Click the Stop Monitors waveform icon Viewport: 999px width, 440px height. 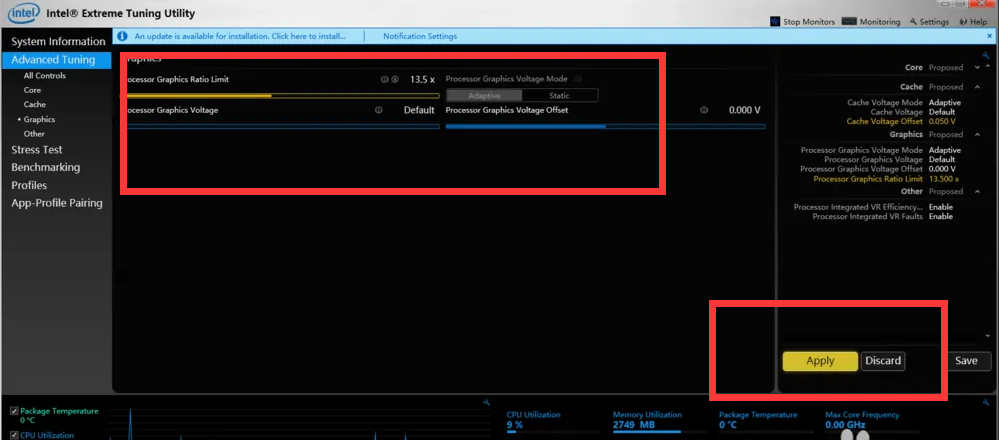pos(775,22)
